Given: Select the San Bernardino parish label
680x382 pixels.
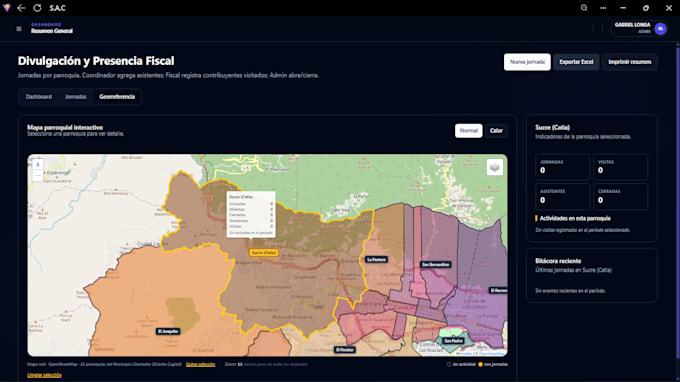Looking at the screenshot, I should 436,264.
